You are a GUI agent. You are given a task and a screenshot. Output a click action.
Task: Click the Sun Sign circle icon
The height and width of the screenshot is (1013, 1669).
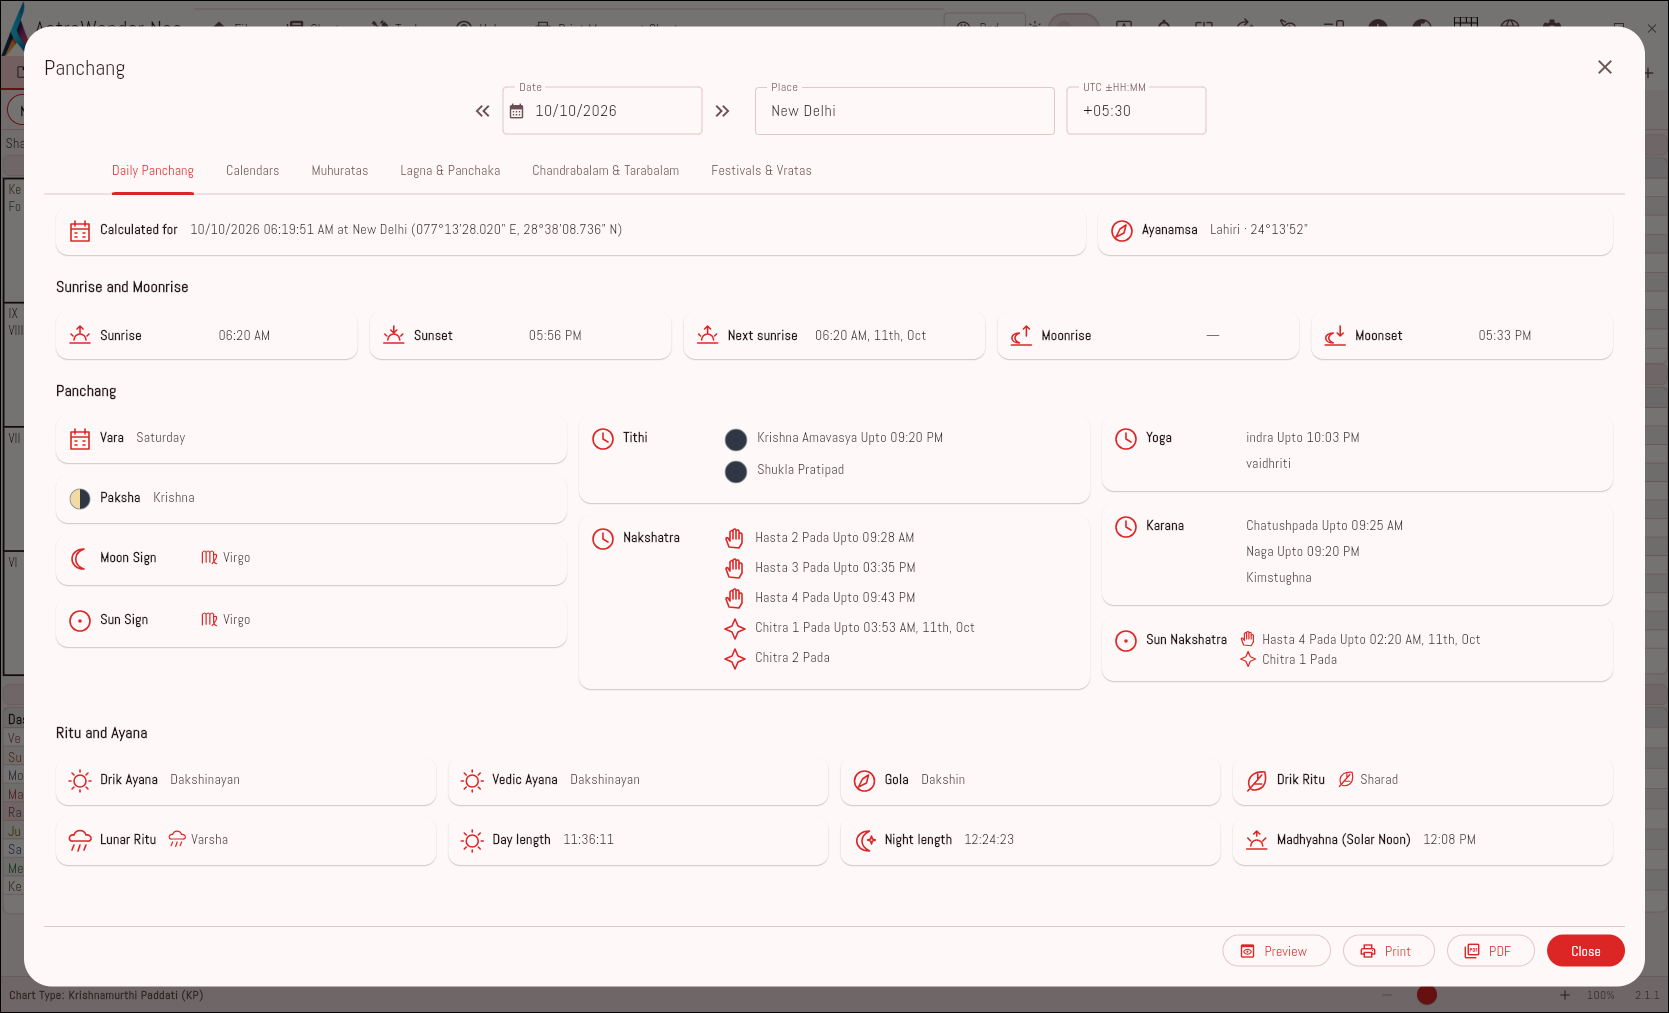pos(80,621)
